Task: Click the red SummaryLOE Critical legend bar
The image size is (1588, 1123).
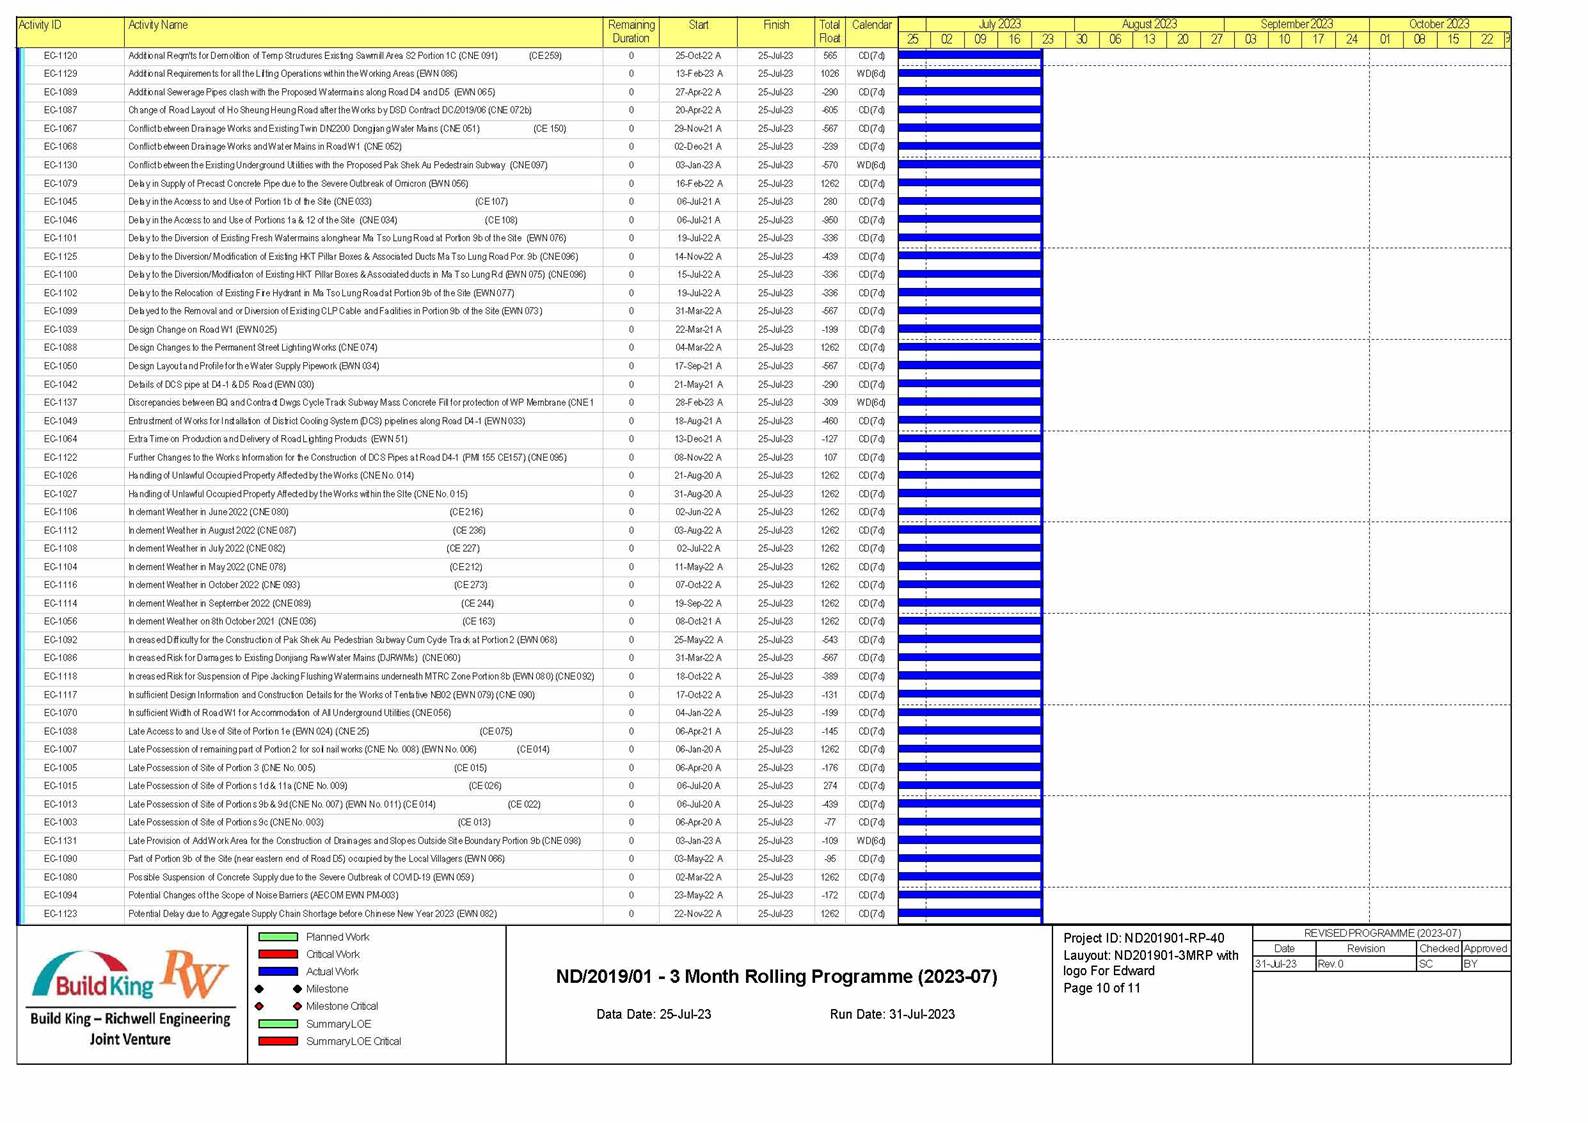Action: coord(278,1041)
